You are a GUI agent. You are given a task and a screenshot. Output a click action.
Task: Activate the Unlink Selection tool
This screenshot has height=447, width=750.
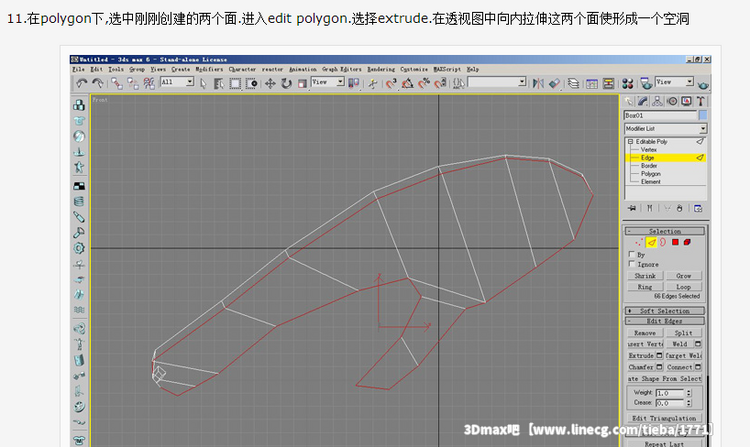(x=132, y=84)
